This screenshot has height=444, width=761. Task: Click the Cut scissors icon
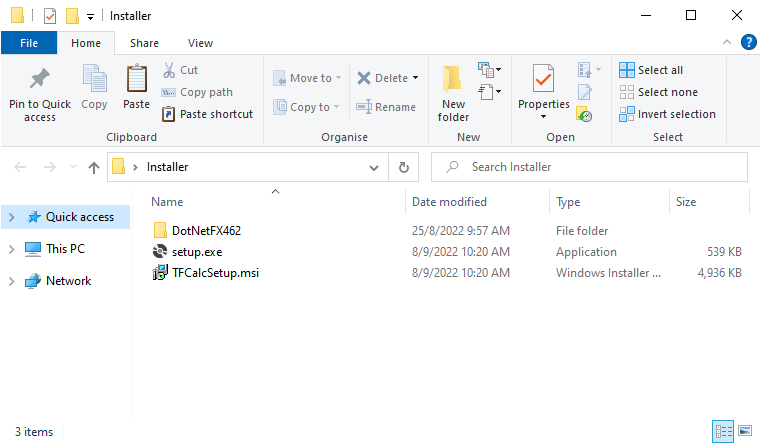tap(169, 70)
